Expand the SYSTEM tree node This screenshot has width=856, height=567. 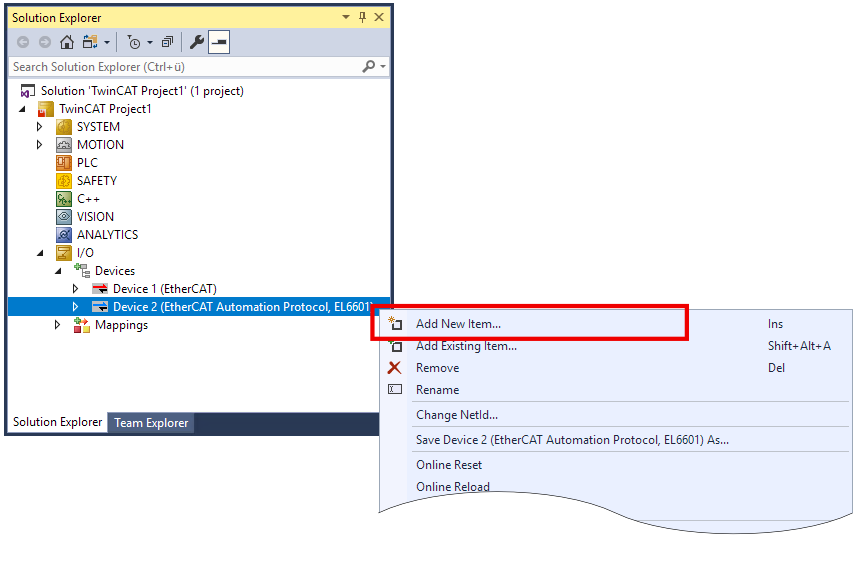40,127
